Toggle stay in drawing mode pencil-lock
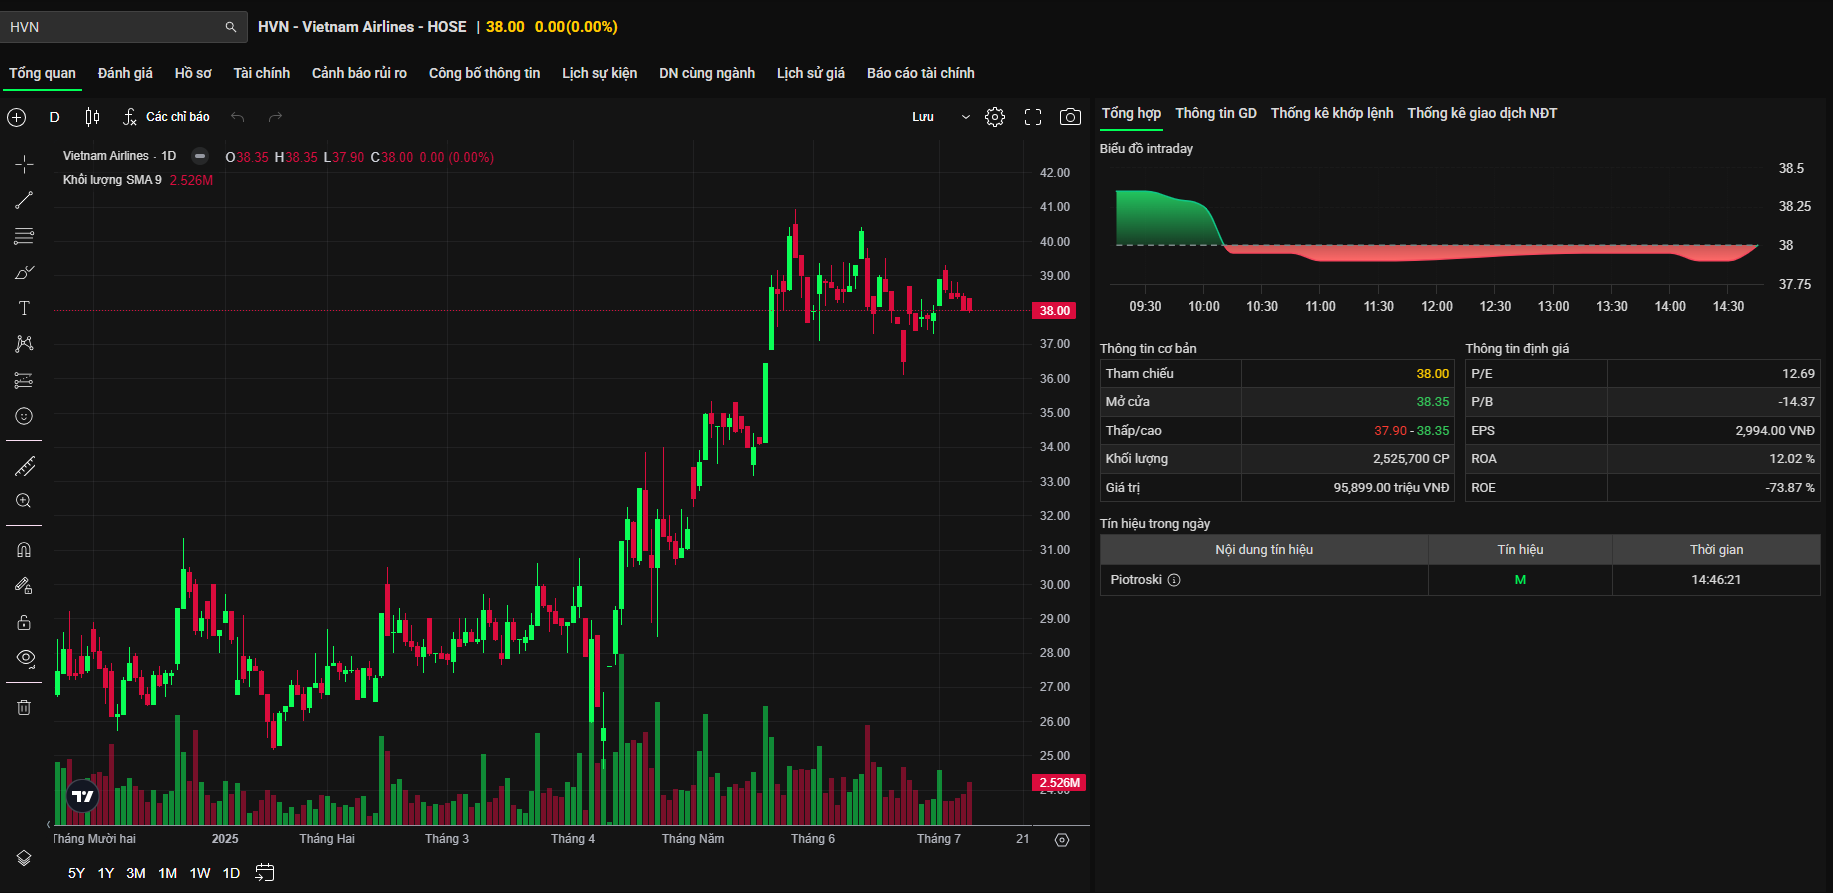Viewport: 1833px width, 893px height. point(24,586)
